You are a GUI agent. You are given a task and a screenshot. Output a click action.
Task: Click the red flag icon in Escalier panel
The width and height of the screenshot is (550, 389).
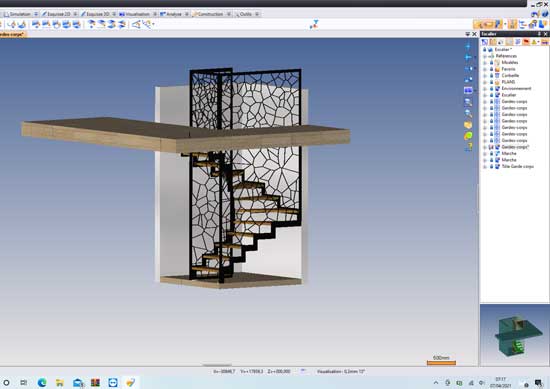point(526,42)
